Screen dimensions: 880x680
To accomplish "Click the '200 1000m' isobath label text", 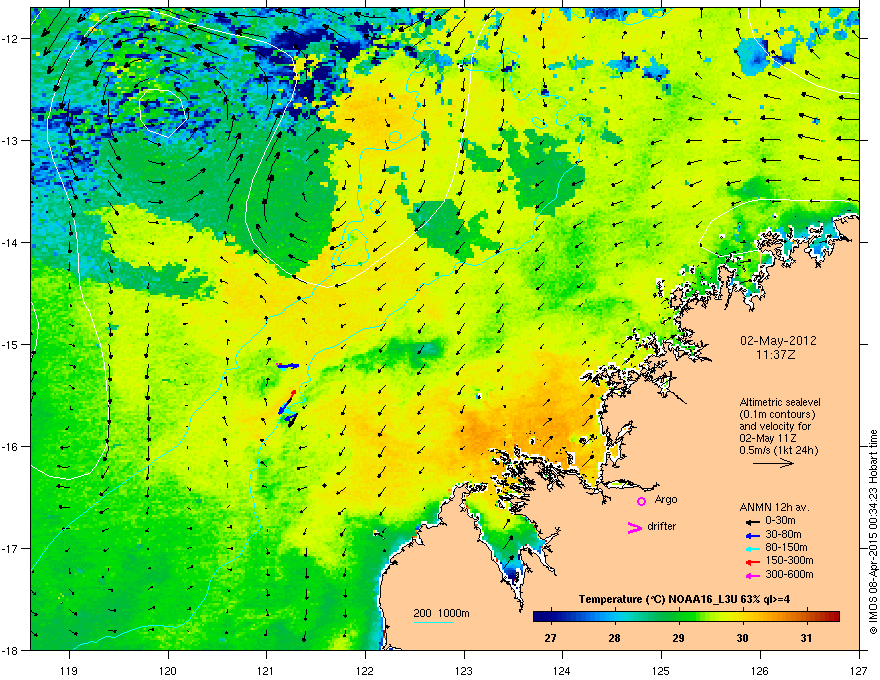I will tap(441, 613).
